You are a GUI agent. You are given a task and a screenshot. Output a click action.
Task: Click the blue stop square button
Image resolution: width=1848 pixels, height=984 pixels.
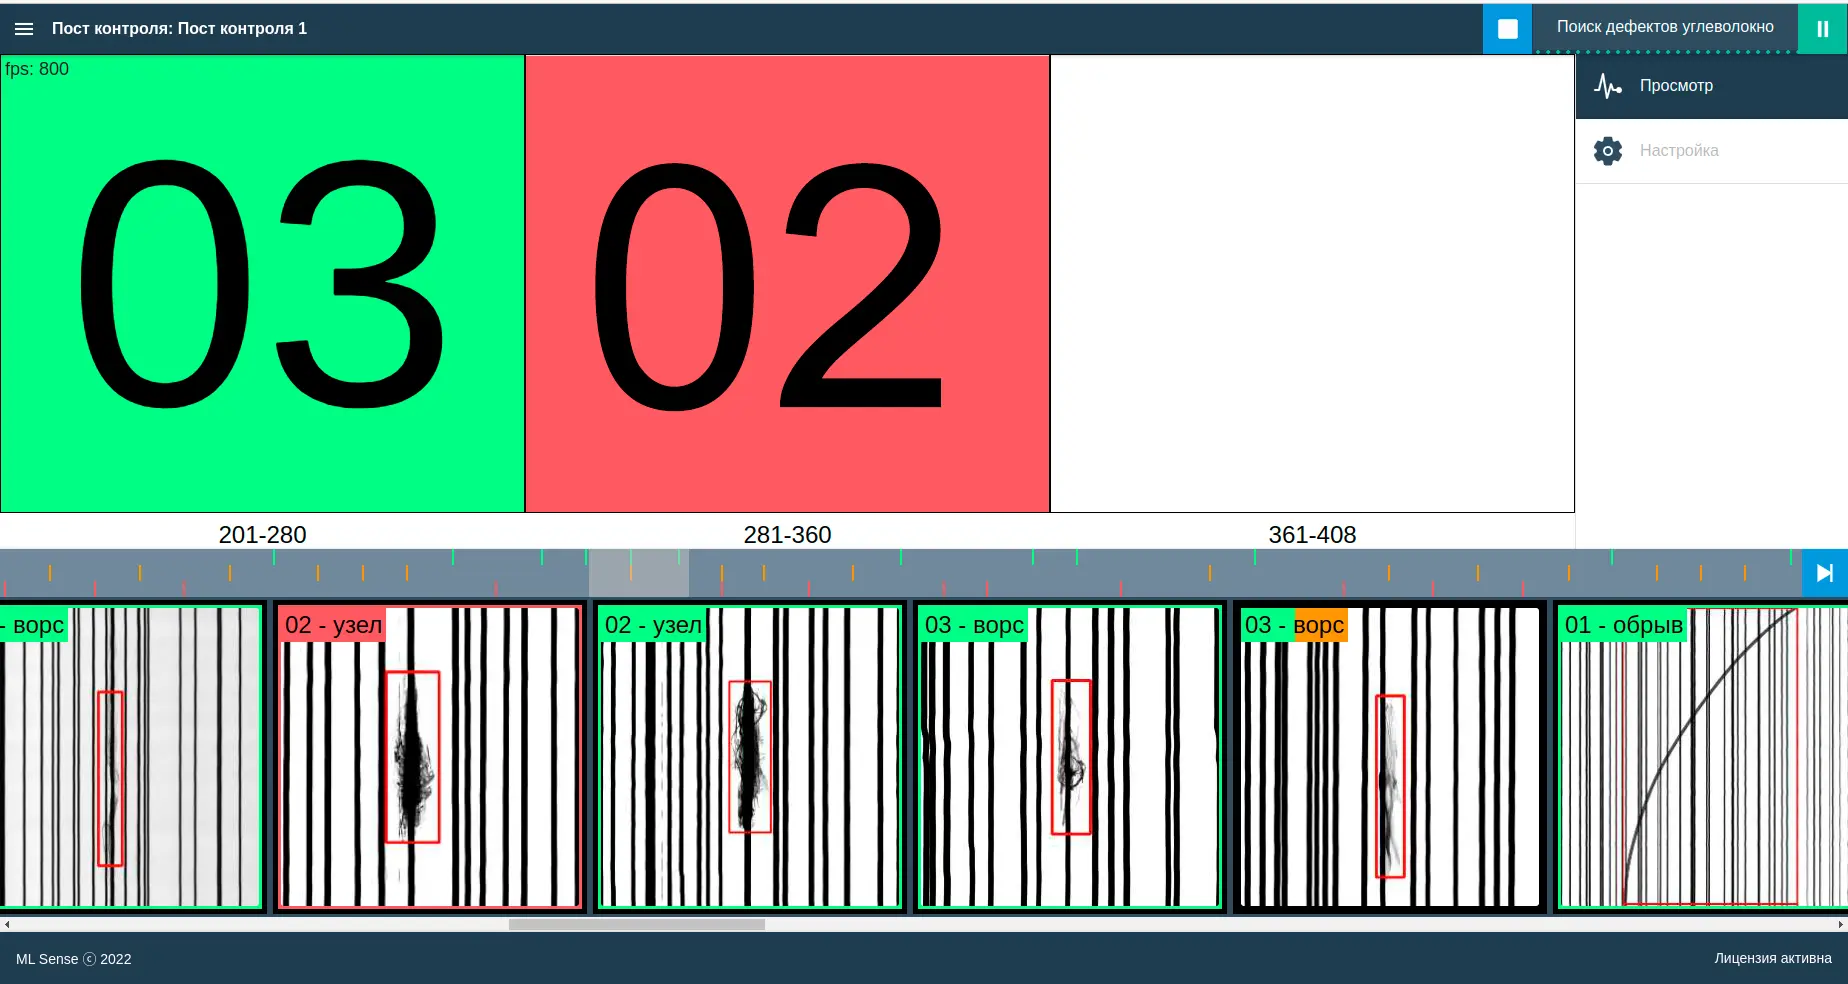[x=1507, y=29]
